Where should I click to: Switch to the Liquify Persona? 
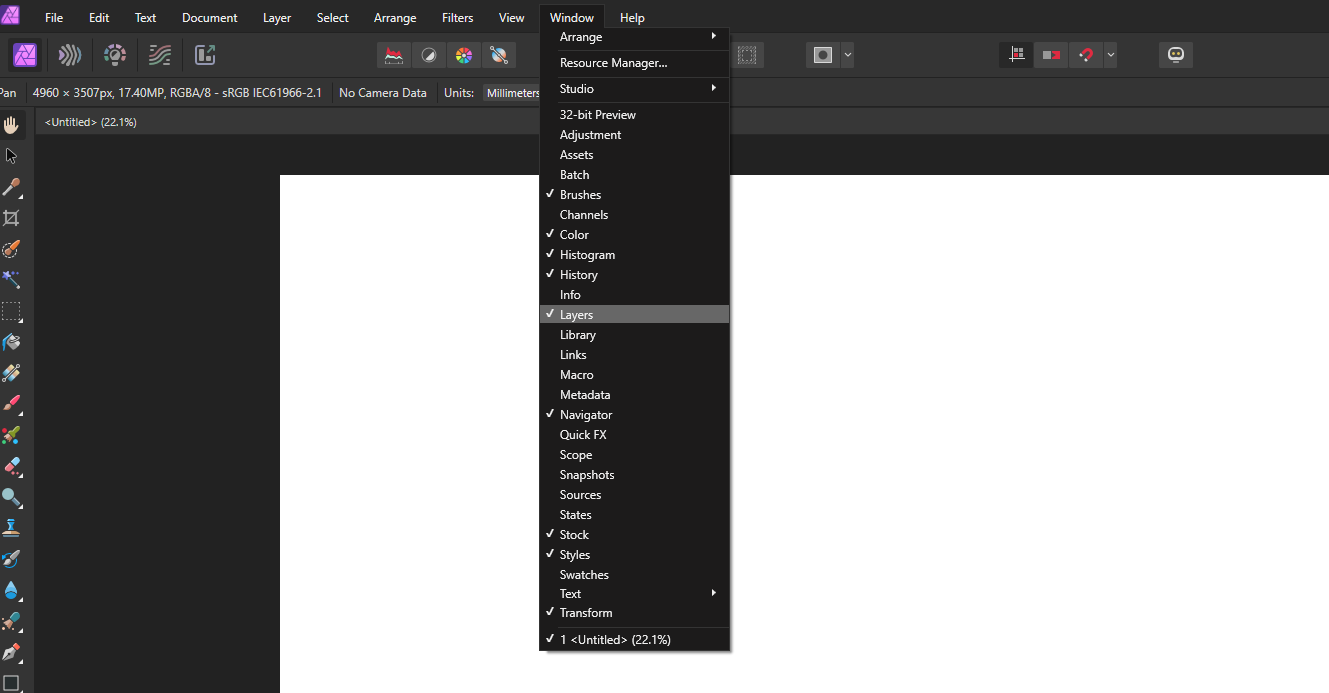pos(69,55)
